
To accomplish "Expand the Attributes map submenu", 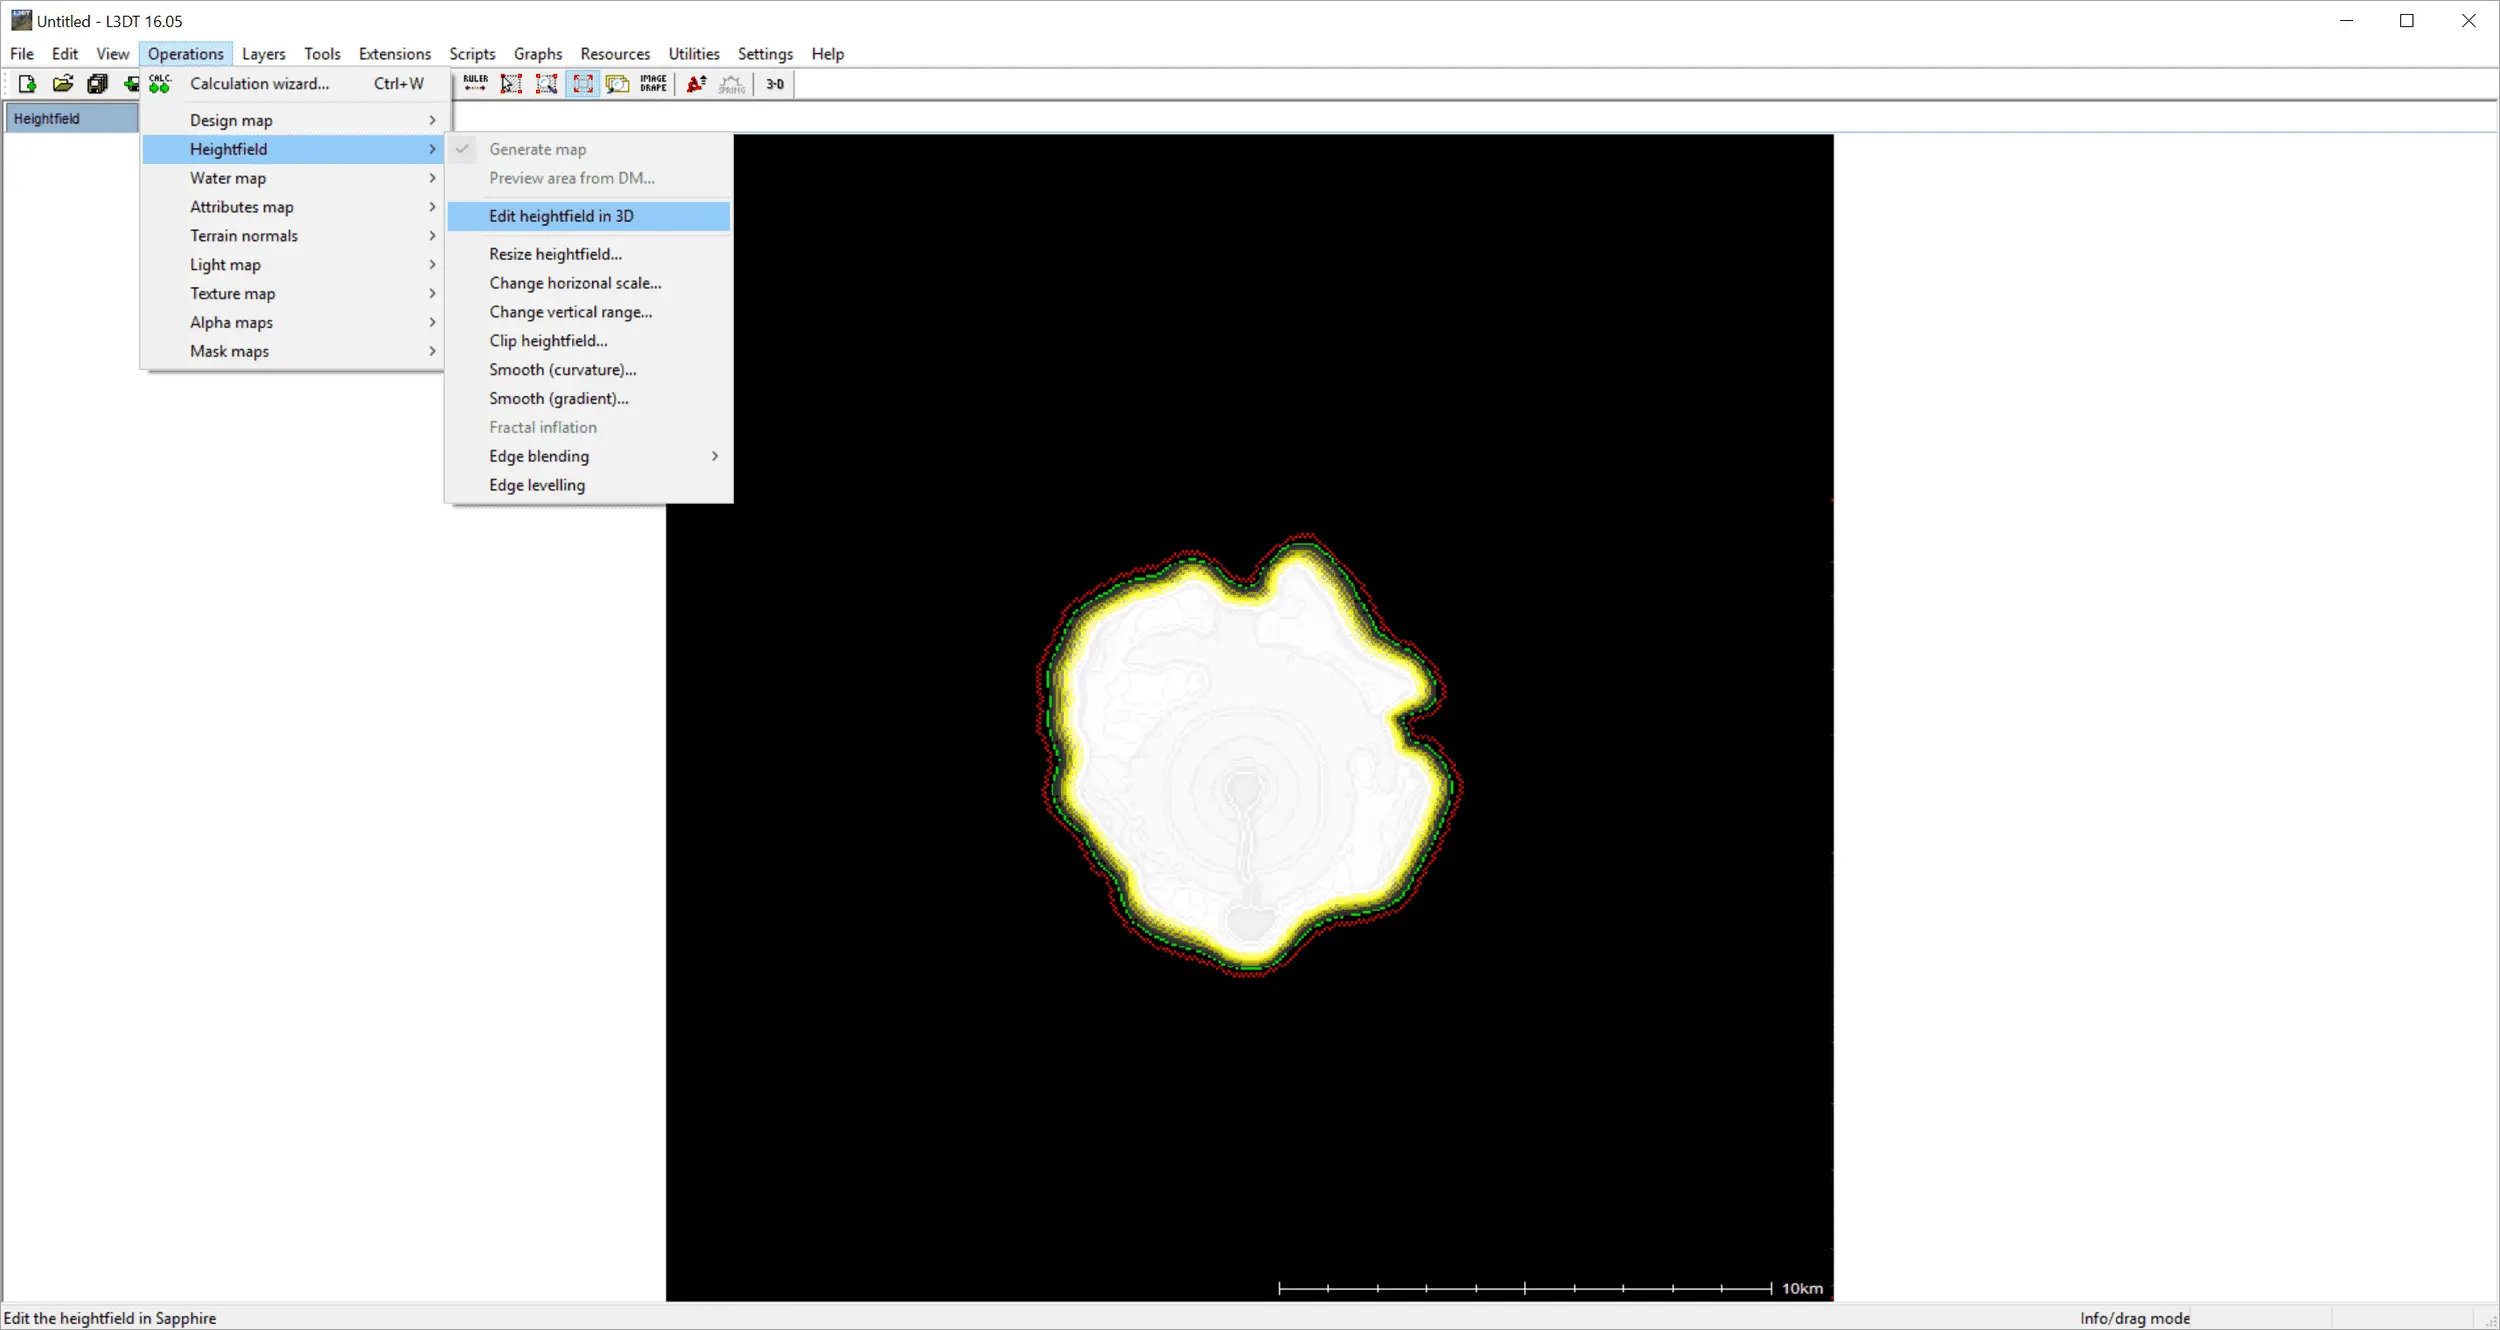I will tap(293, 207).
